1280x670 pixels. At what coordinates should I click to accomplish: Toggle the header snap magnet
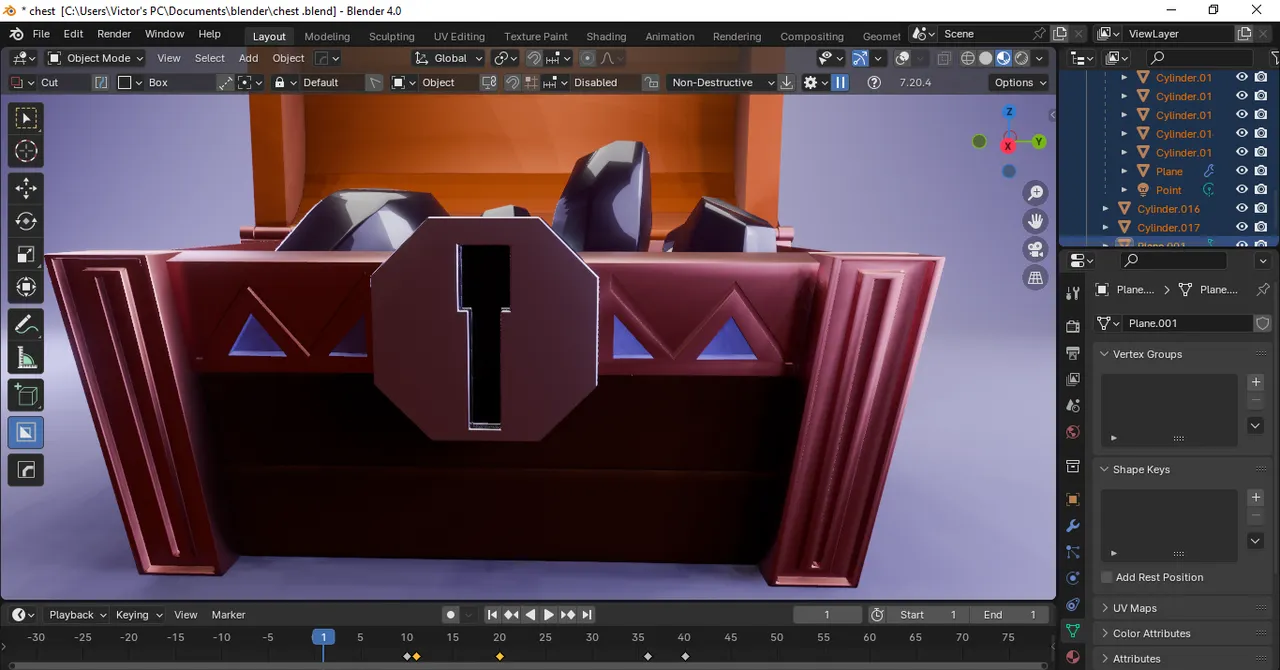(534, 58)
